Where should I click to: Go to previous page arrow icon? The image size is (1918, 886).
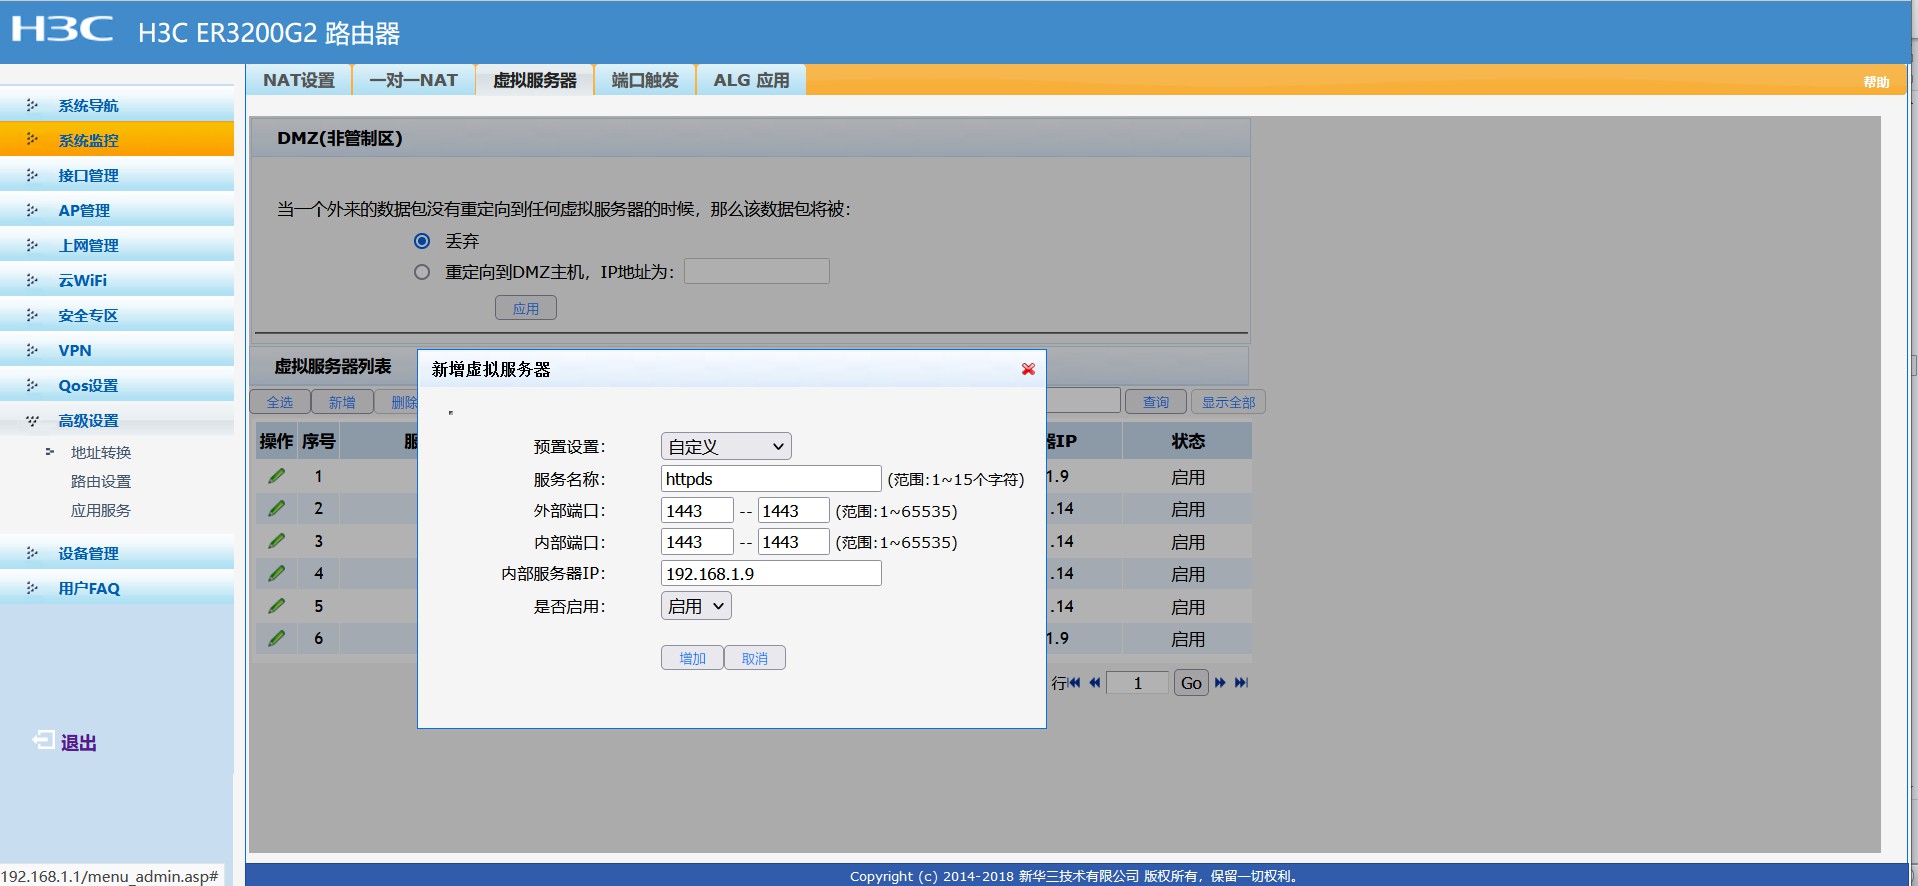coord(1095,683)
